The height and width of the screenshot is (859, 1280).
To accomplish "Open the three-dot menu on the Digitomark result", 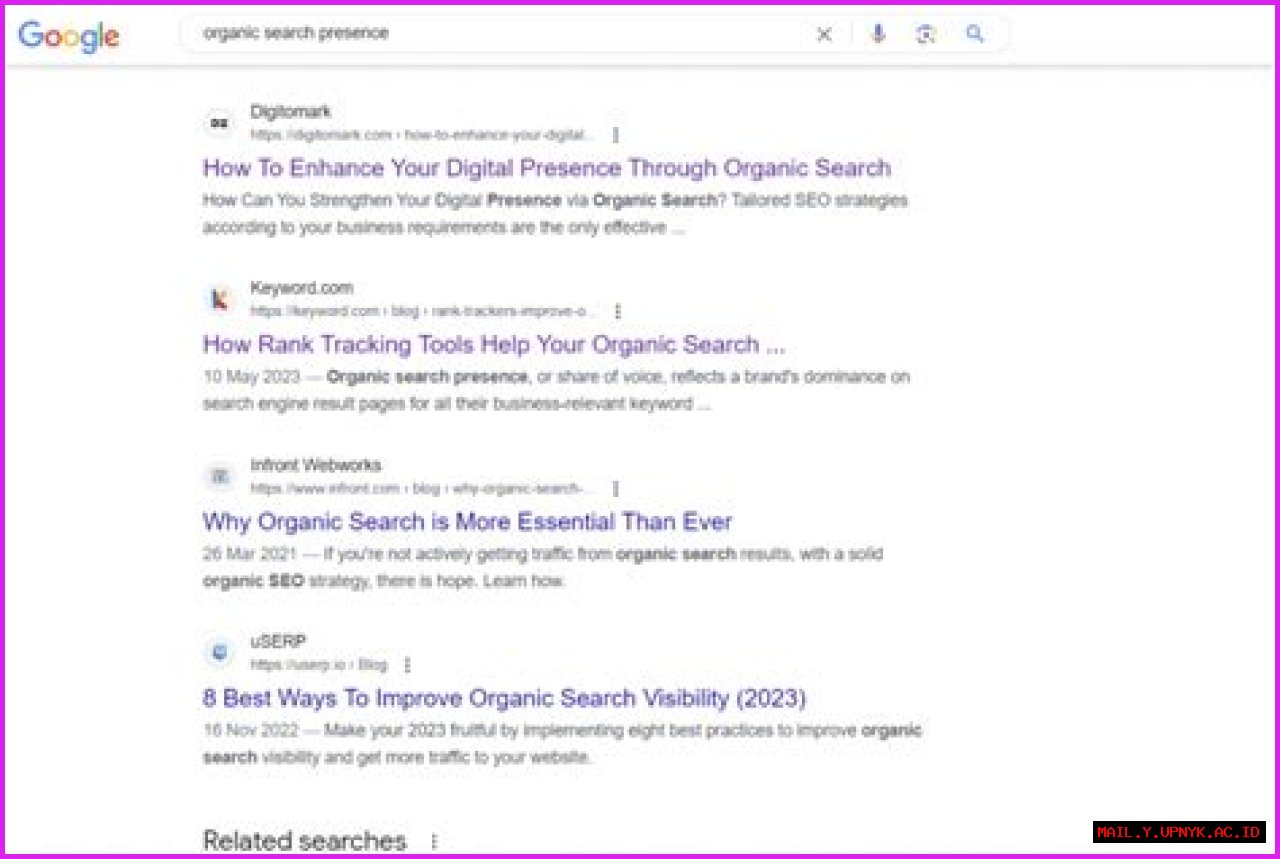I will [x=616, y=135].
